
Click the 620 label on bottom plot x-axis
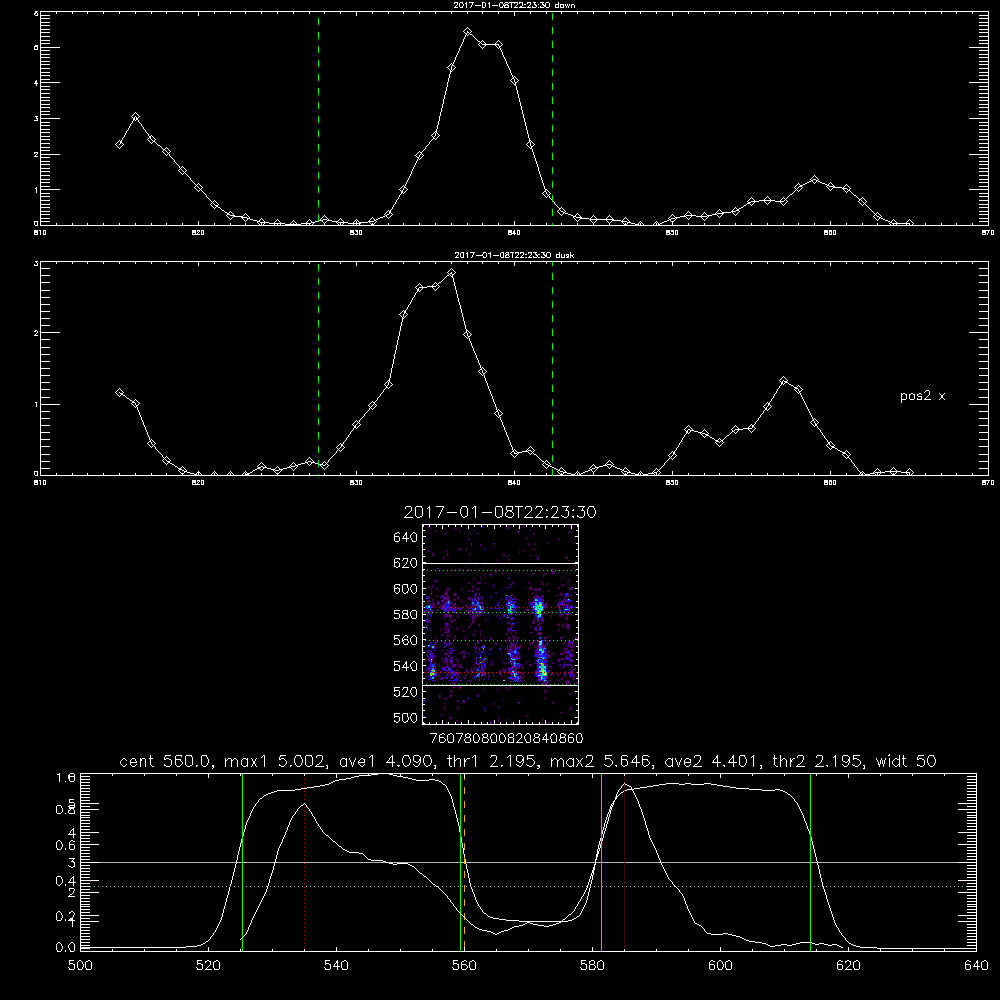pos(848,966)
